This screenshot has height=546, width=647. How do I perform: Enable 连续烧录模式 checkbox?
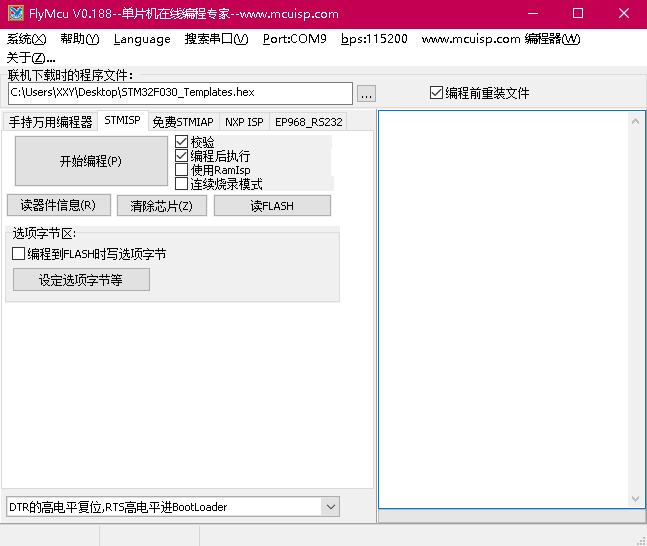[219, 184]
